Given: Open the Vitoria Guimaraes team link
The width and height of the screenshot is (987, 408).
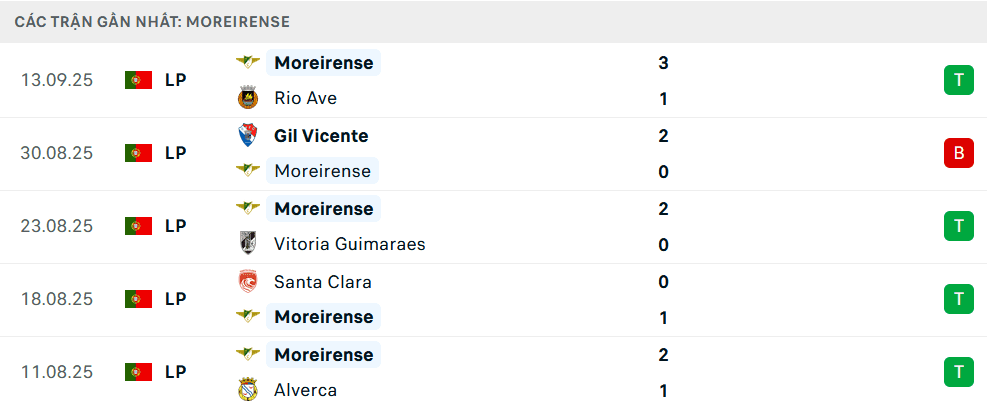Looking at the screenshot, I should click(x=349, y=244).
